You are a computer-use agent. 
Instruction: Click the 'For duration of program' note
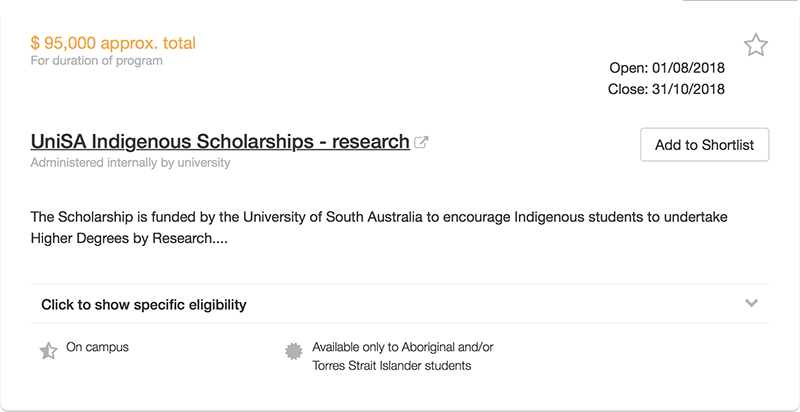point(96,61)
